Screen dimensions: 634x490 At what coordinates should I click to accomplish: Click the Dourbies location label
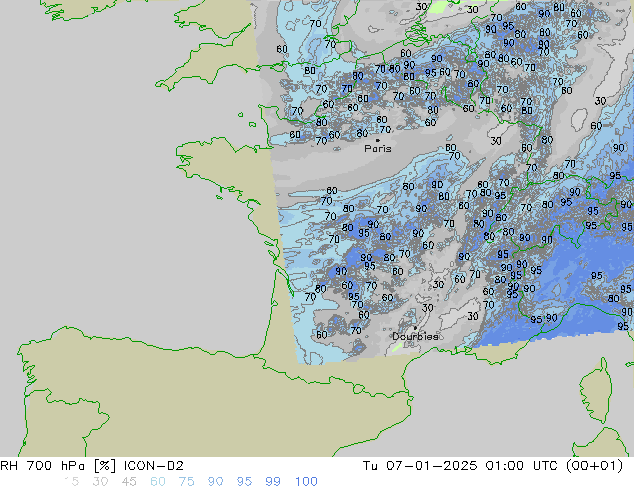tap(415, 336)
